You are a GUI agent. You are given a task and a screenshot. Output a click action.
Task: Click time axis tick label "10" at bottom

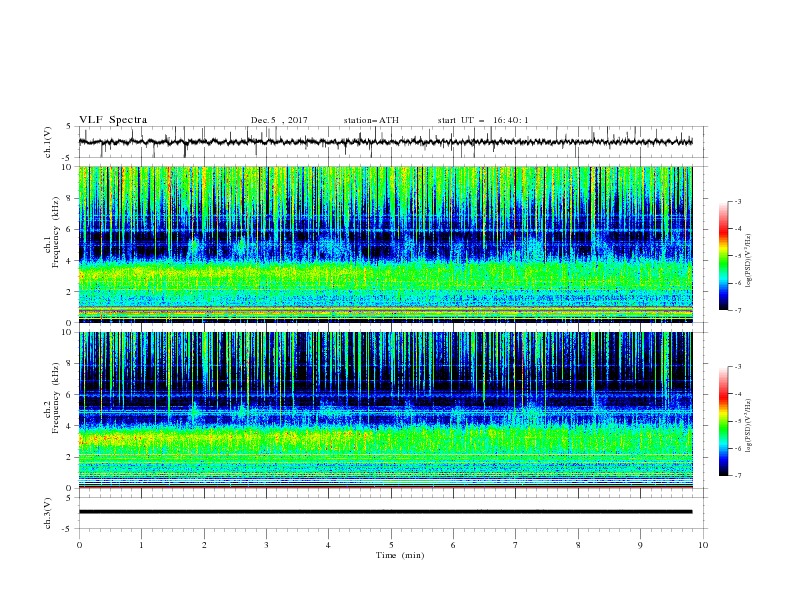tap(703, 545)
